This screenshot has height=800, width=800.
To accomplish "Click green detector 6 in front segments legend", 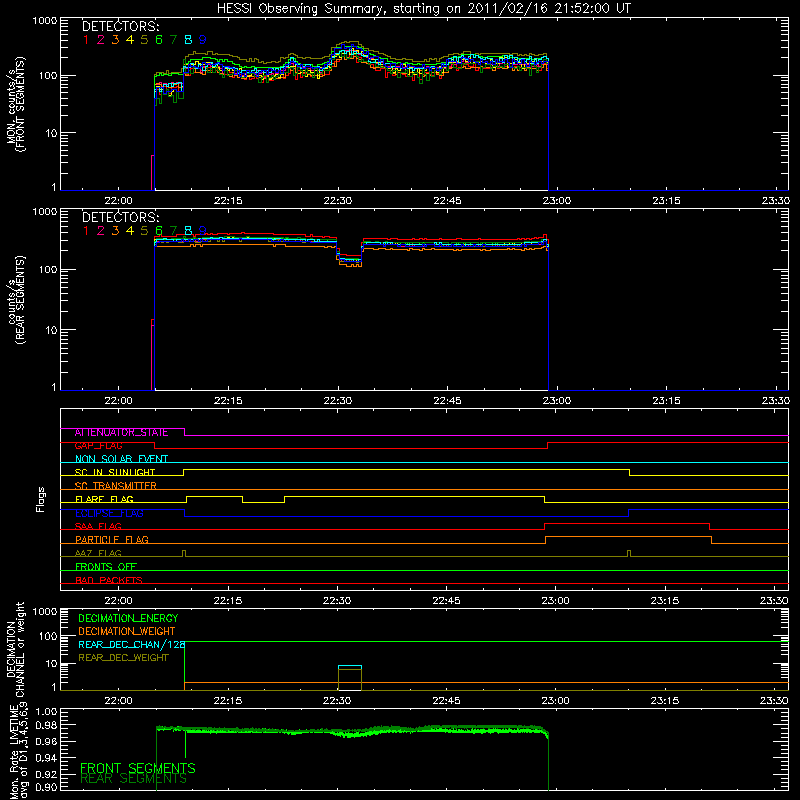I will pos(159,39).
